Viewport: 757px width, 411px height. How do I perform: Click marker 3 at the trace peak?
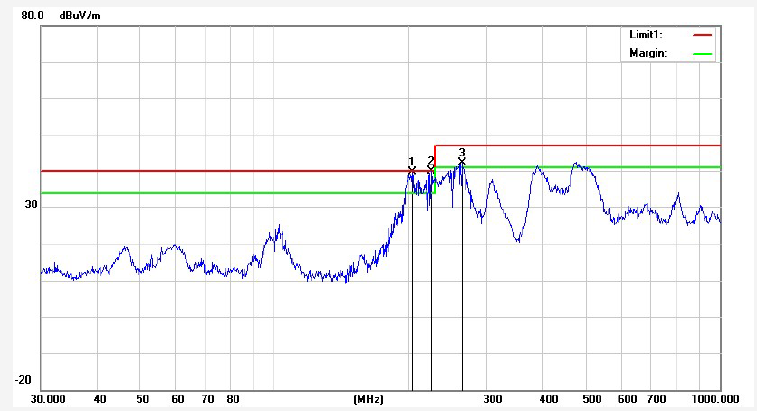coord(462,157)
